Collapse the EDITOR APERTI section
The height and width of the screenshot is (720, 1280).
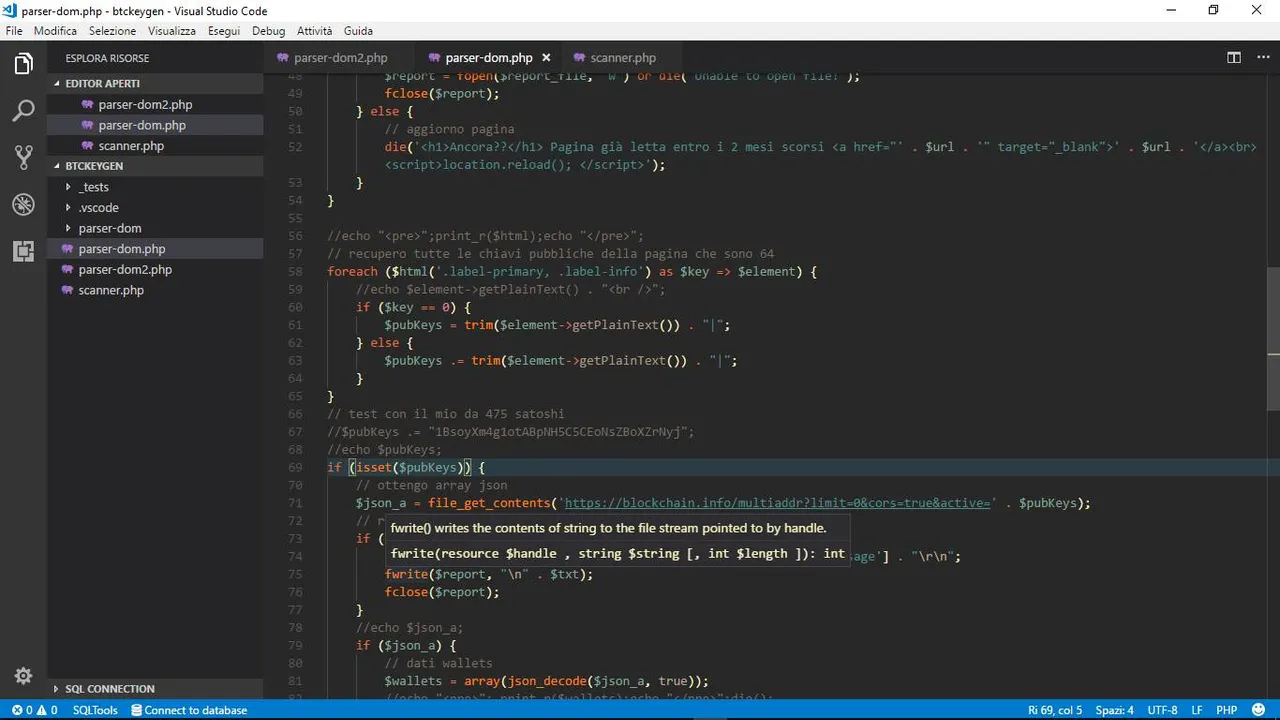(56, 84)
